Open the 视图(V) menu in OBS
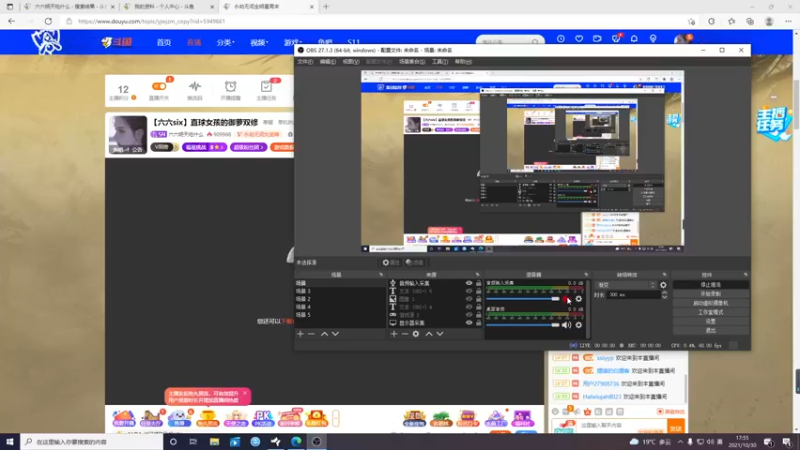Screen dimensions: 800x450 pos(351,62)
